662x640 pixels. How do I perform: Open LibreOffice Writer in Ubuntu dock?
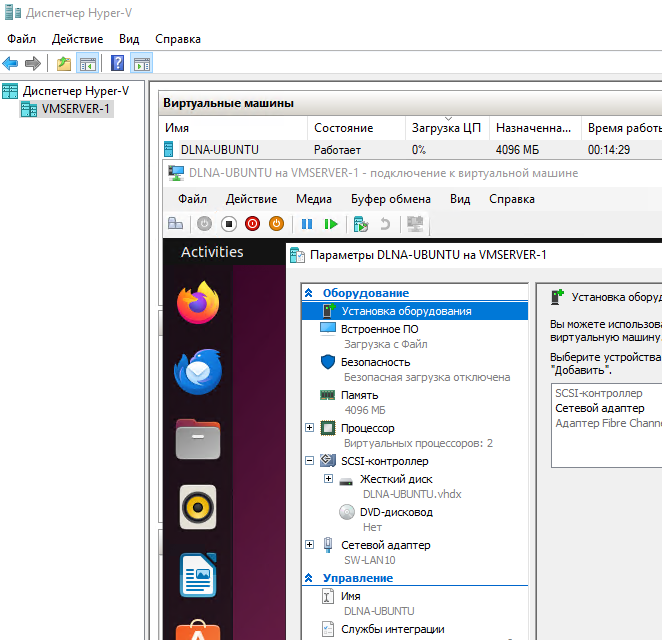198,575
